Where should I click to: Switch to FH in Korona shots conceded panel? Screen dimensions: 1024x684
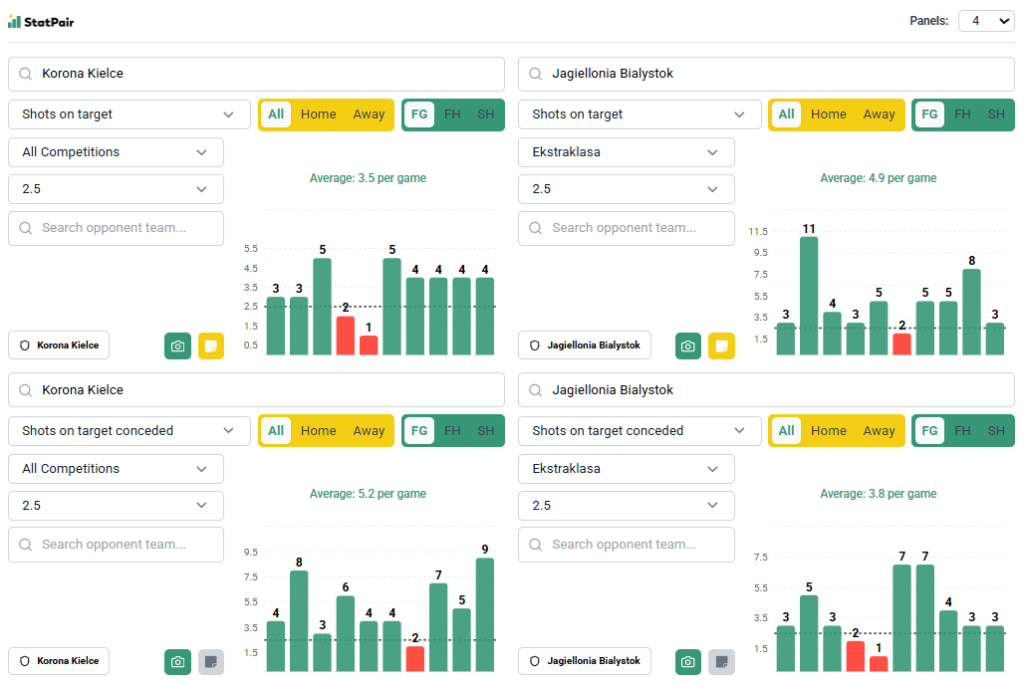[x=452, y=431]
